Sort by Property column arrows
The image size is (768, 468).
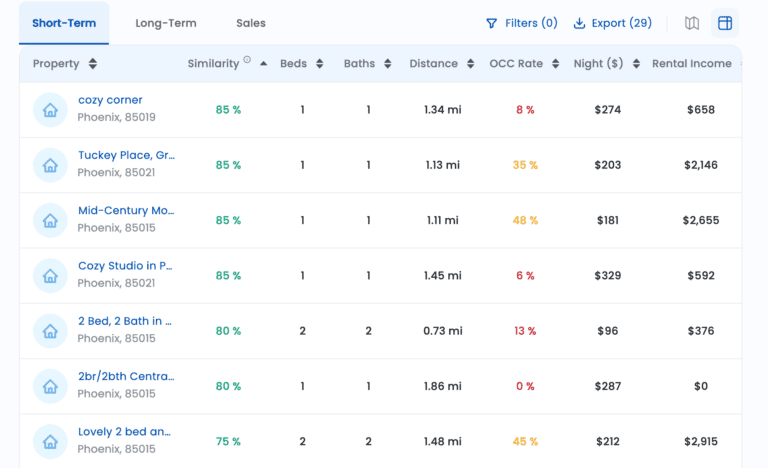[x=93, y=64]
